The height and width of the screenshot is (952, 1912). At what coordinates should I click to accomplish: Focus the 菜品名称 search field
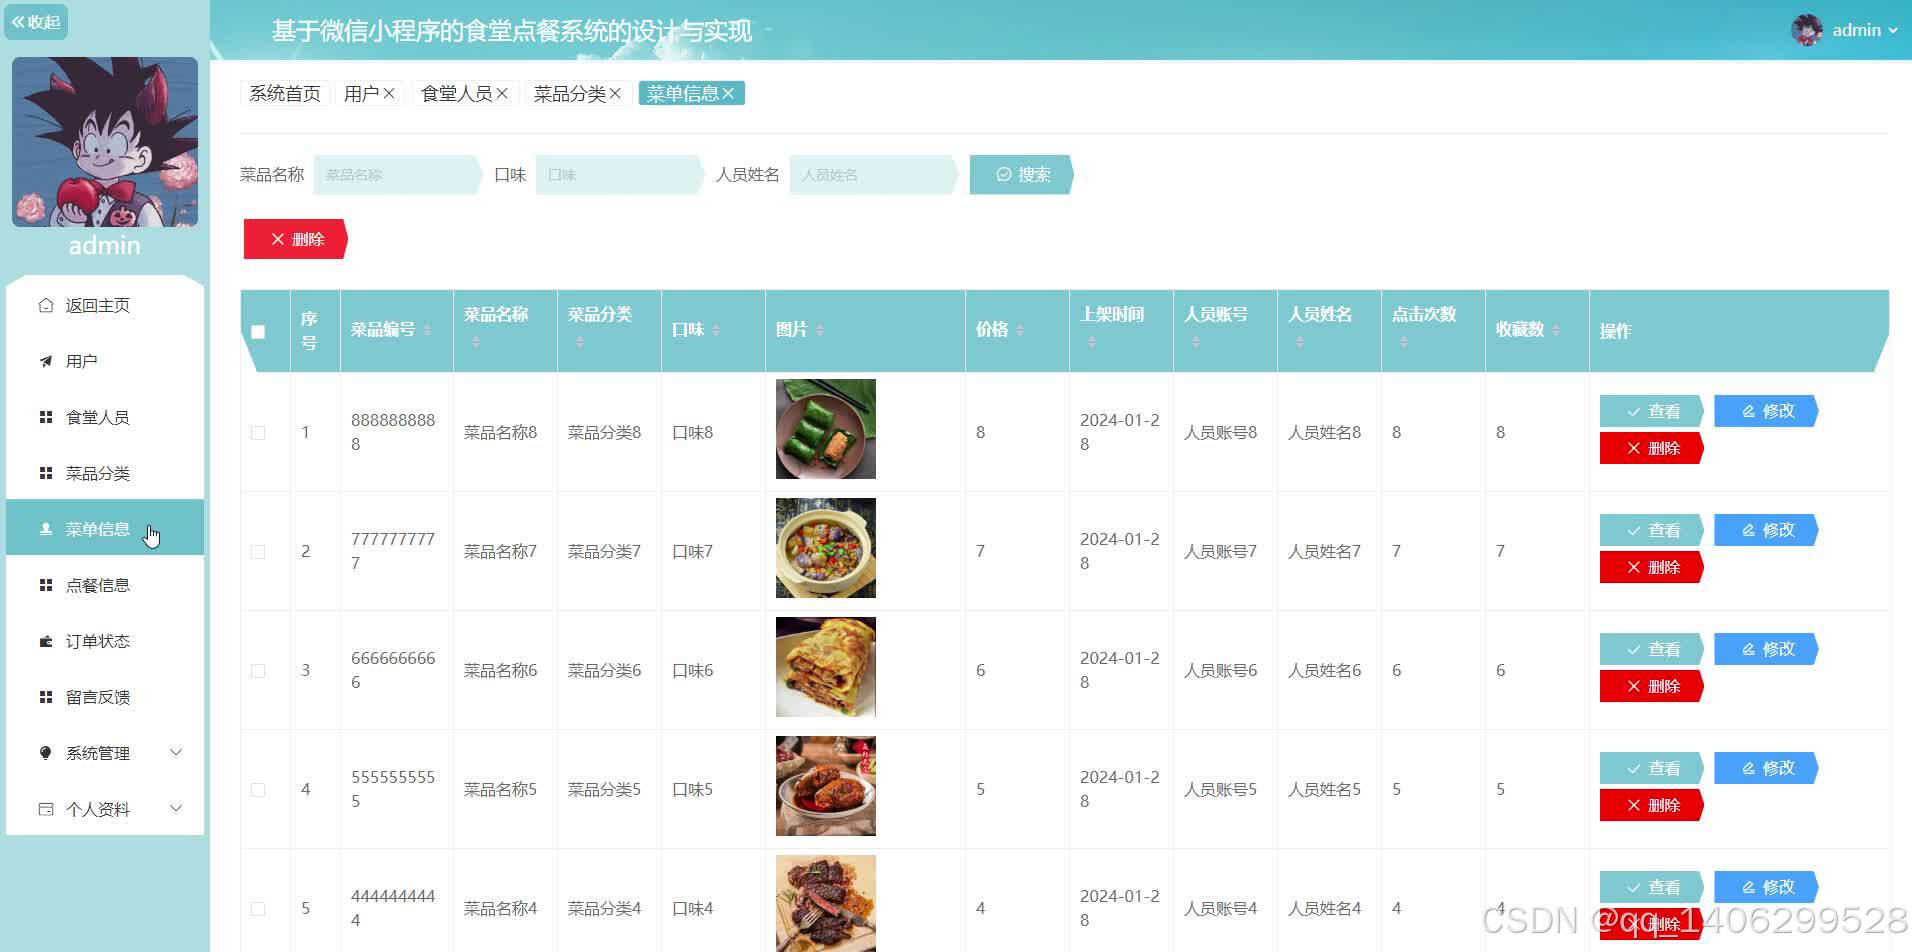[x=398, y=175]
